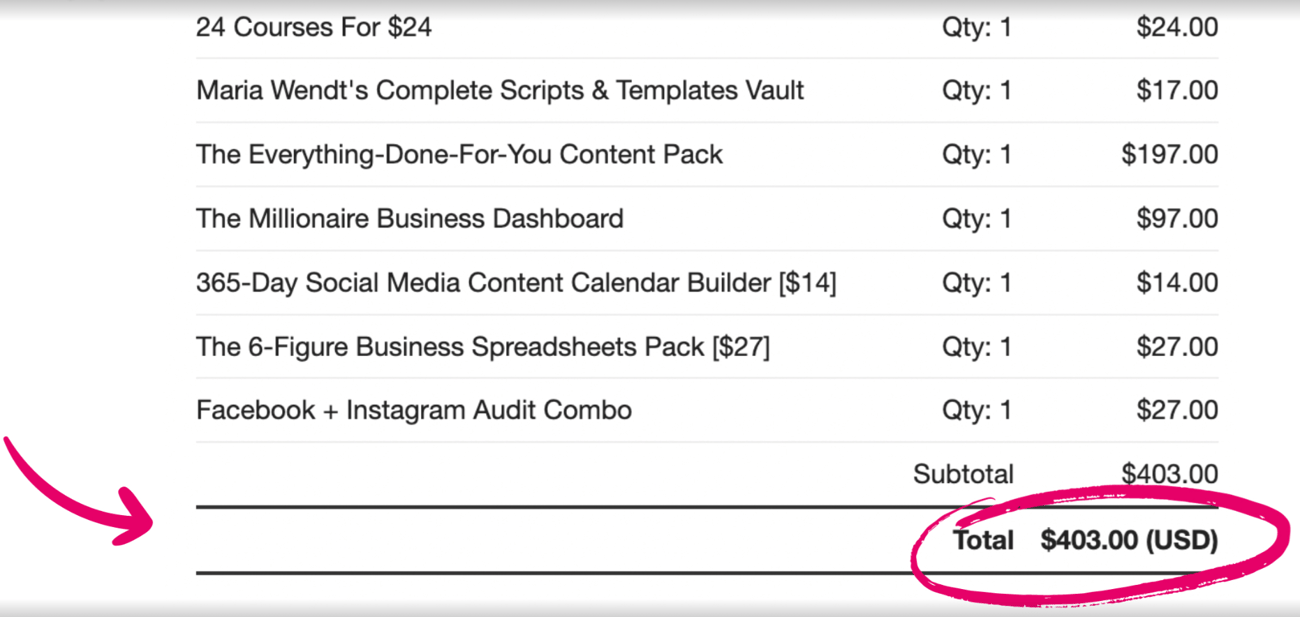Select The Millionaire Business Dashboard item

click(x=409, y=219)
